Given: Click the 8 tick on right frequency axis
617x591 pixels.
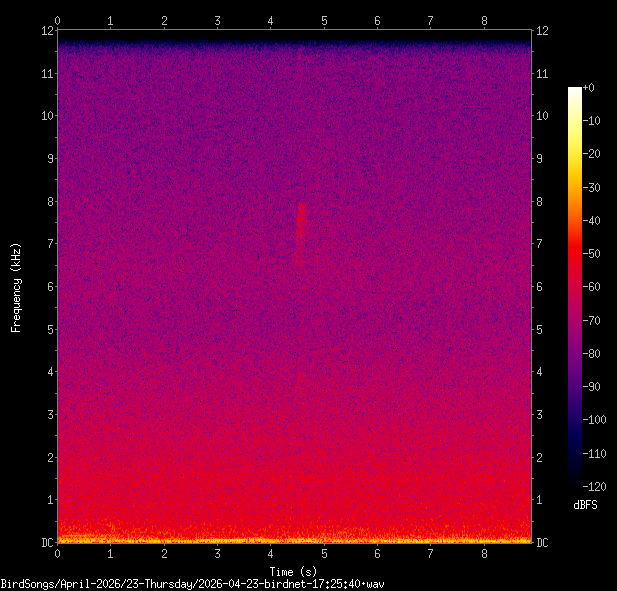Looking at the screenshot, I should click(x=541, y=201).
